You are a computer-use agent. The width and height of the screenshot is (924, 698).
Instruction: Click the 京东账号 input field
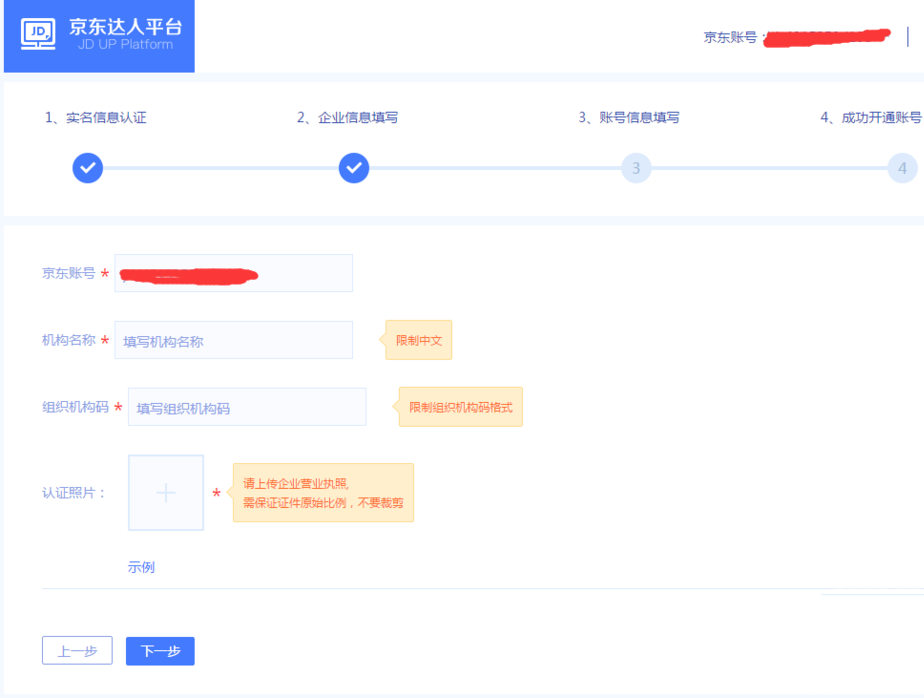(234, 273)
